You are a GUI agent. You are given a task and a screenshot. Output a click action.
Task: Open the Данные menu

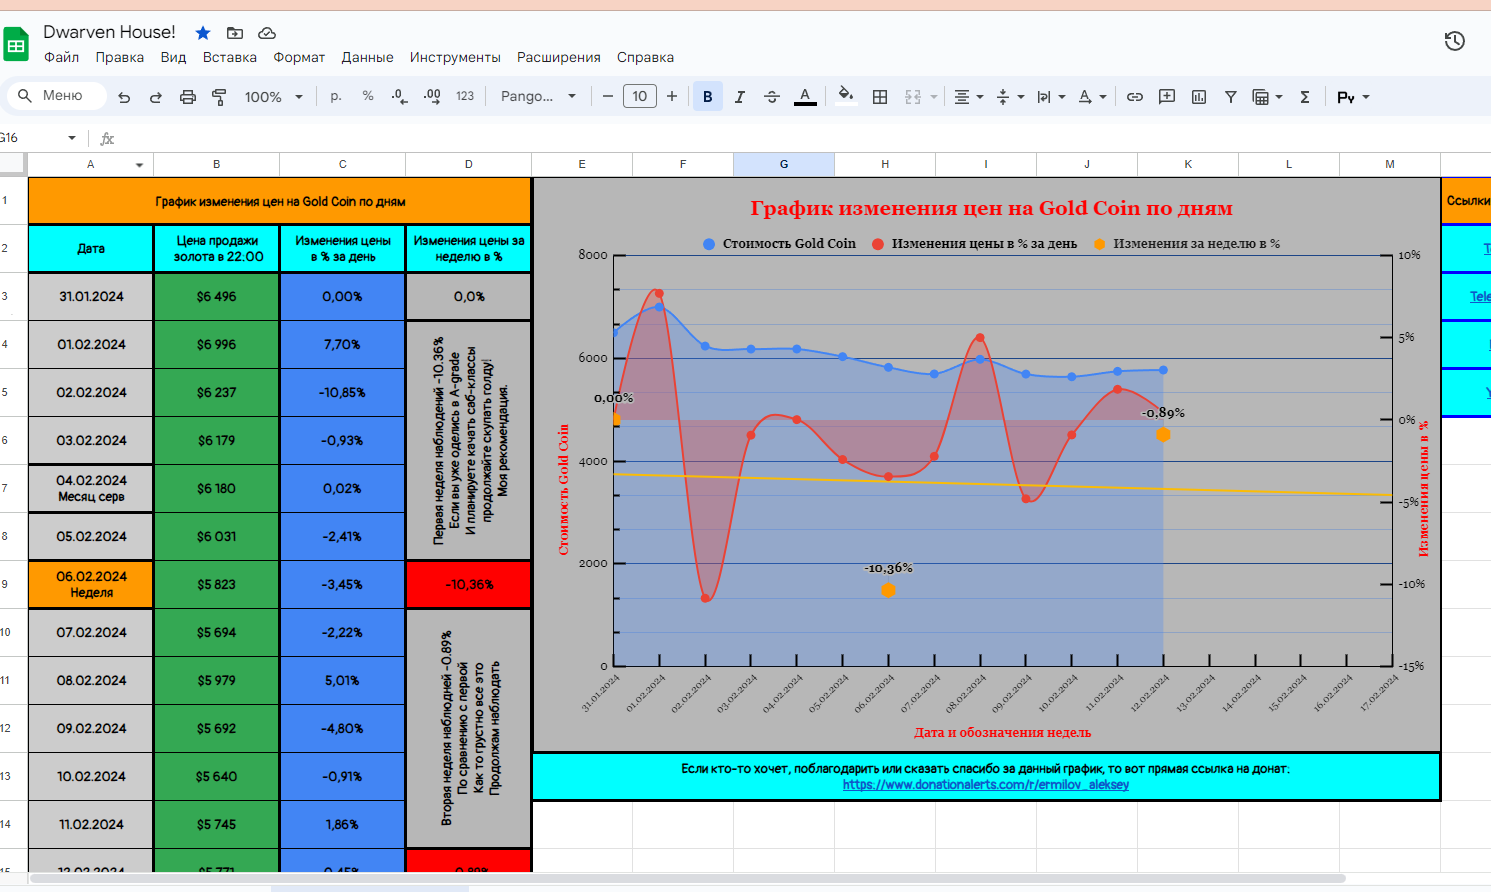(x=367, y=57)
